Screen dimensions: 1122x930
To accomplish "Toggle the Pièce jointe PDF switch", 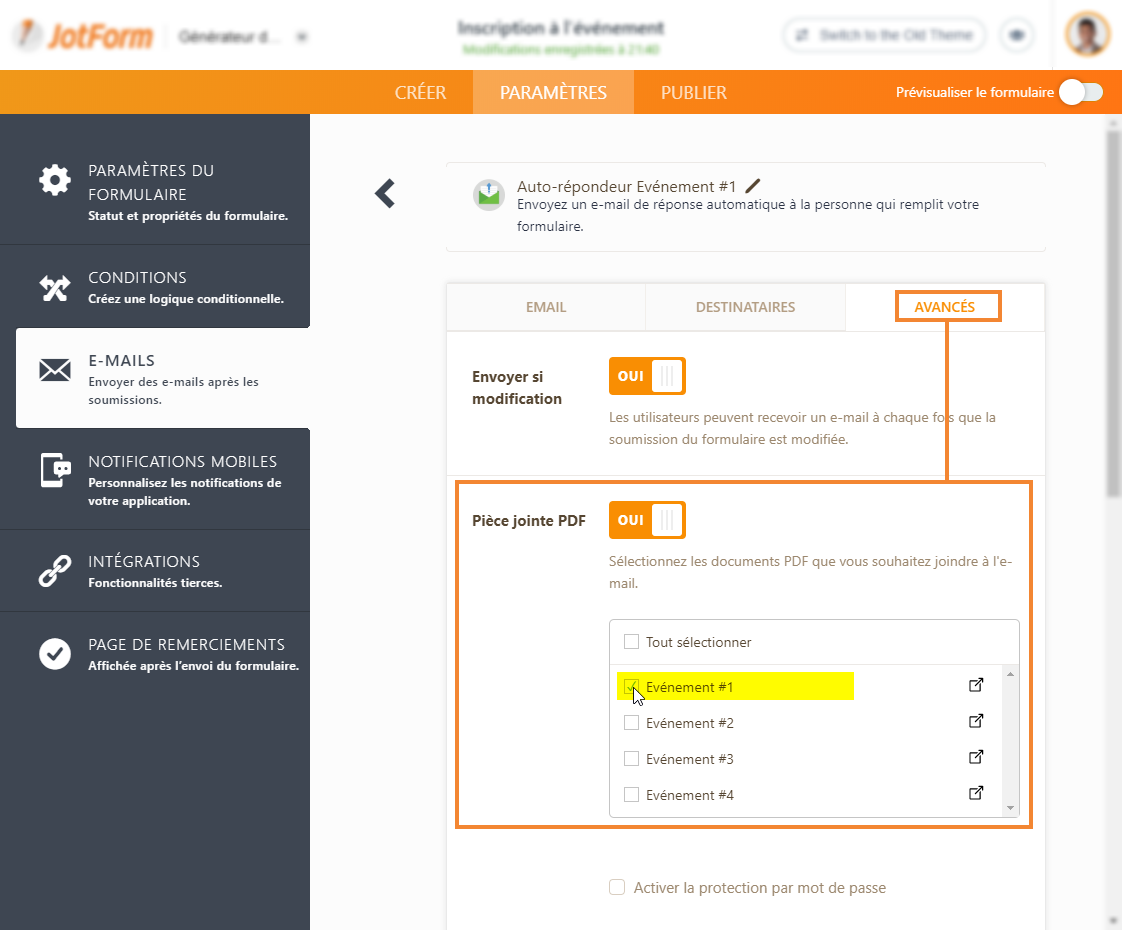I will 647,520.
